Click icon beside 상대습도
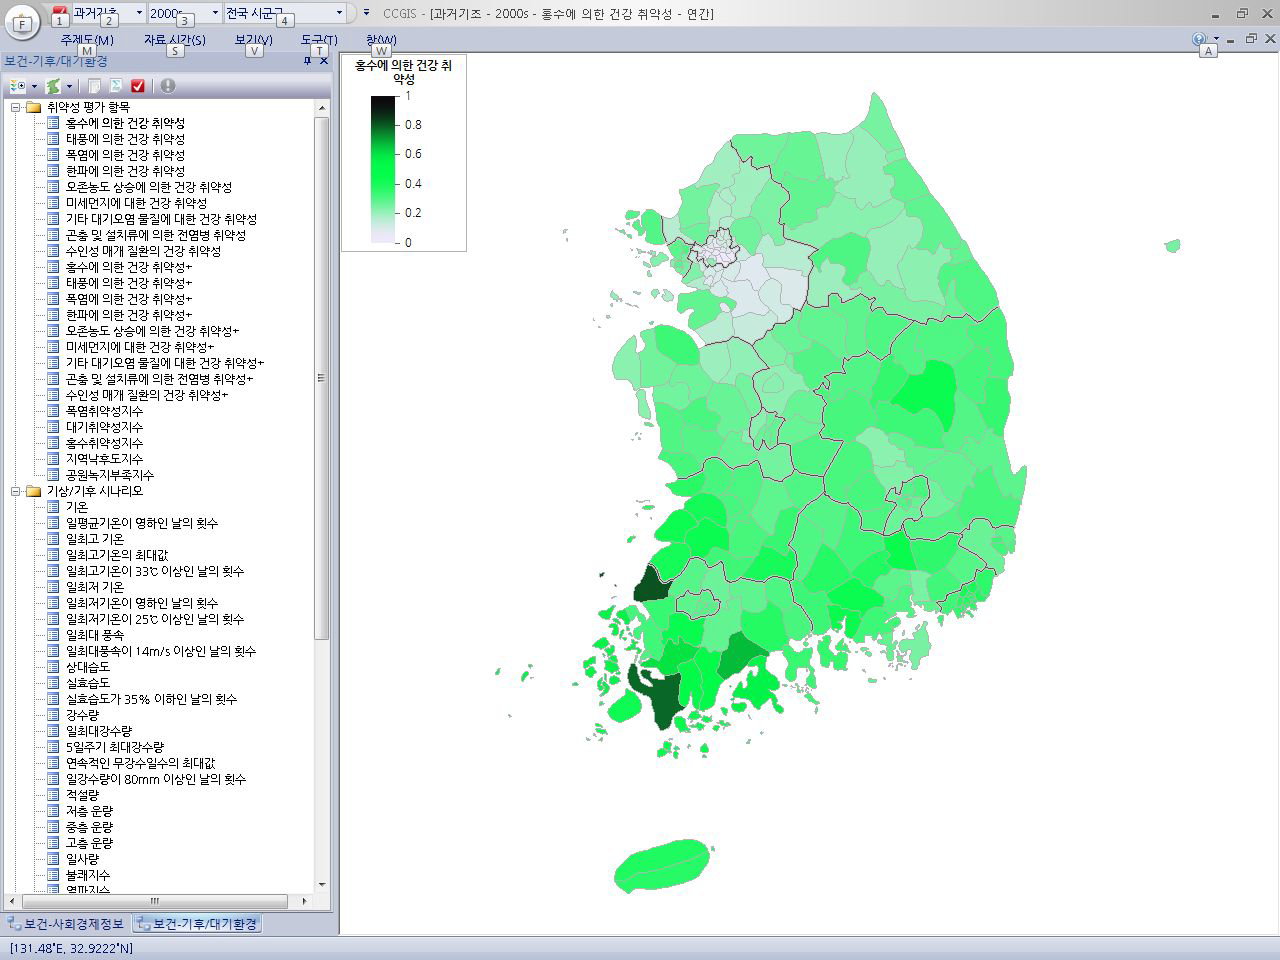This screenshot has height=960, width=1280. coord(53,667)
